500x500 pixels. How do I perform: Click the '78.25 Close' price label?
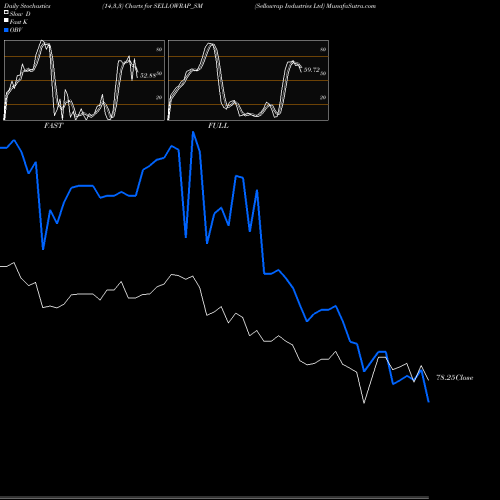click(x=455, y=378)
